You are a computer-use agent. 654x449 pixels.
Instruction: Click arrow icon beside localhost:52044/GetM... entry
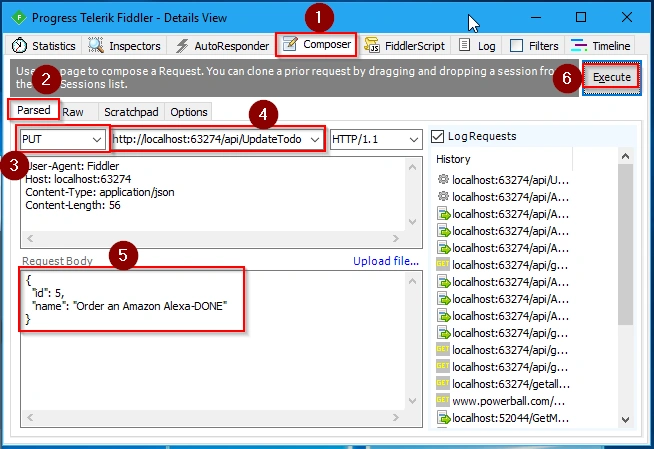click(x=443, y=417)
